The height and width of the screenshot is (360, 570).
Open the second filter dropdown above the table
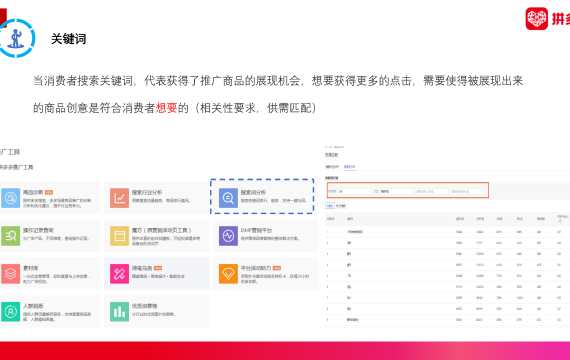396,191
